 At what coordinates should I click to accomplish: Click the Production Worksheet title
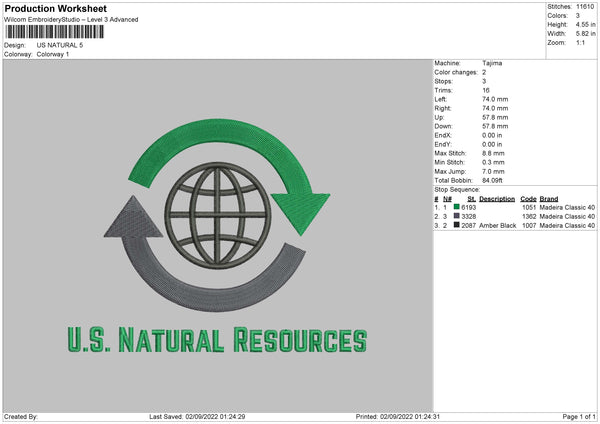[55, 8]
